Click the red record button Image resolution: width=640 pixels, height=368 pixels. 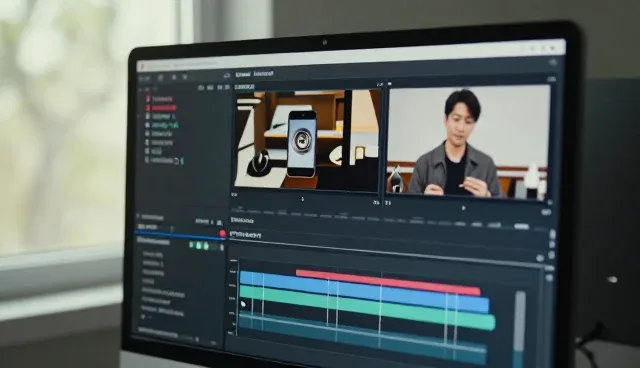[x=222, y=233]
